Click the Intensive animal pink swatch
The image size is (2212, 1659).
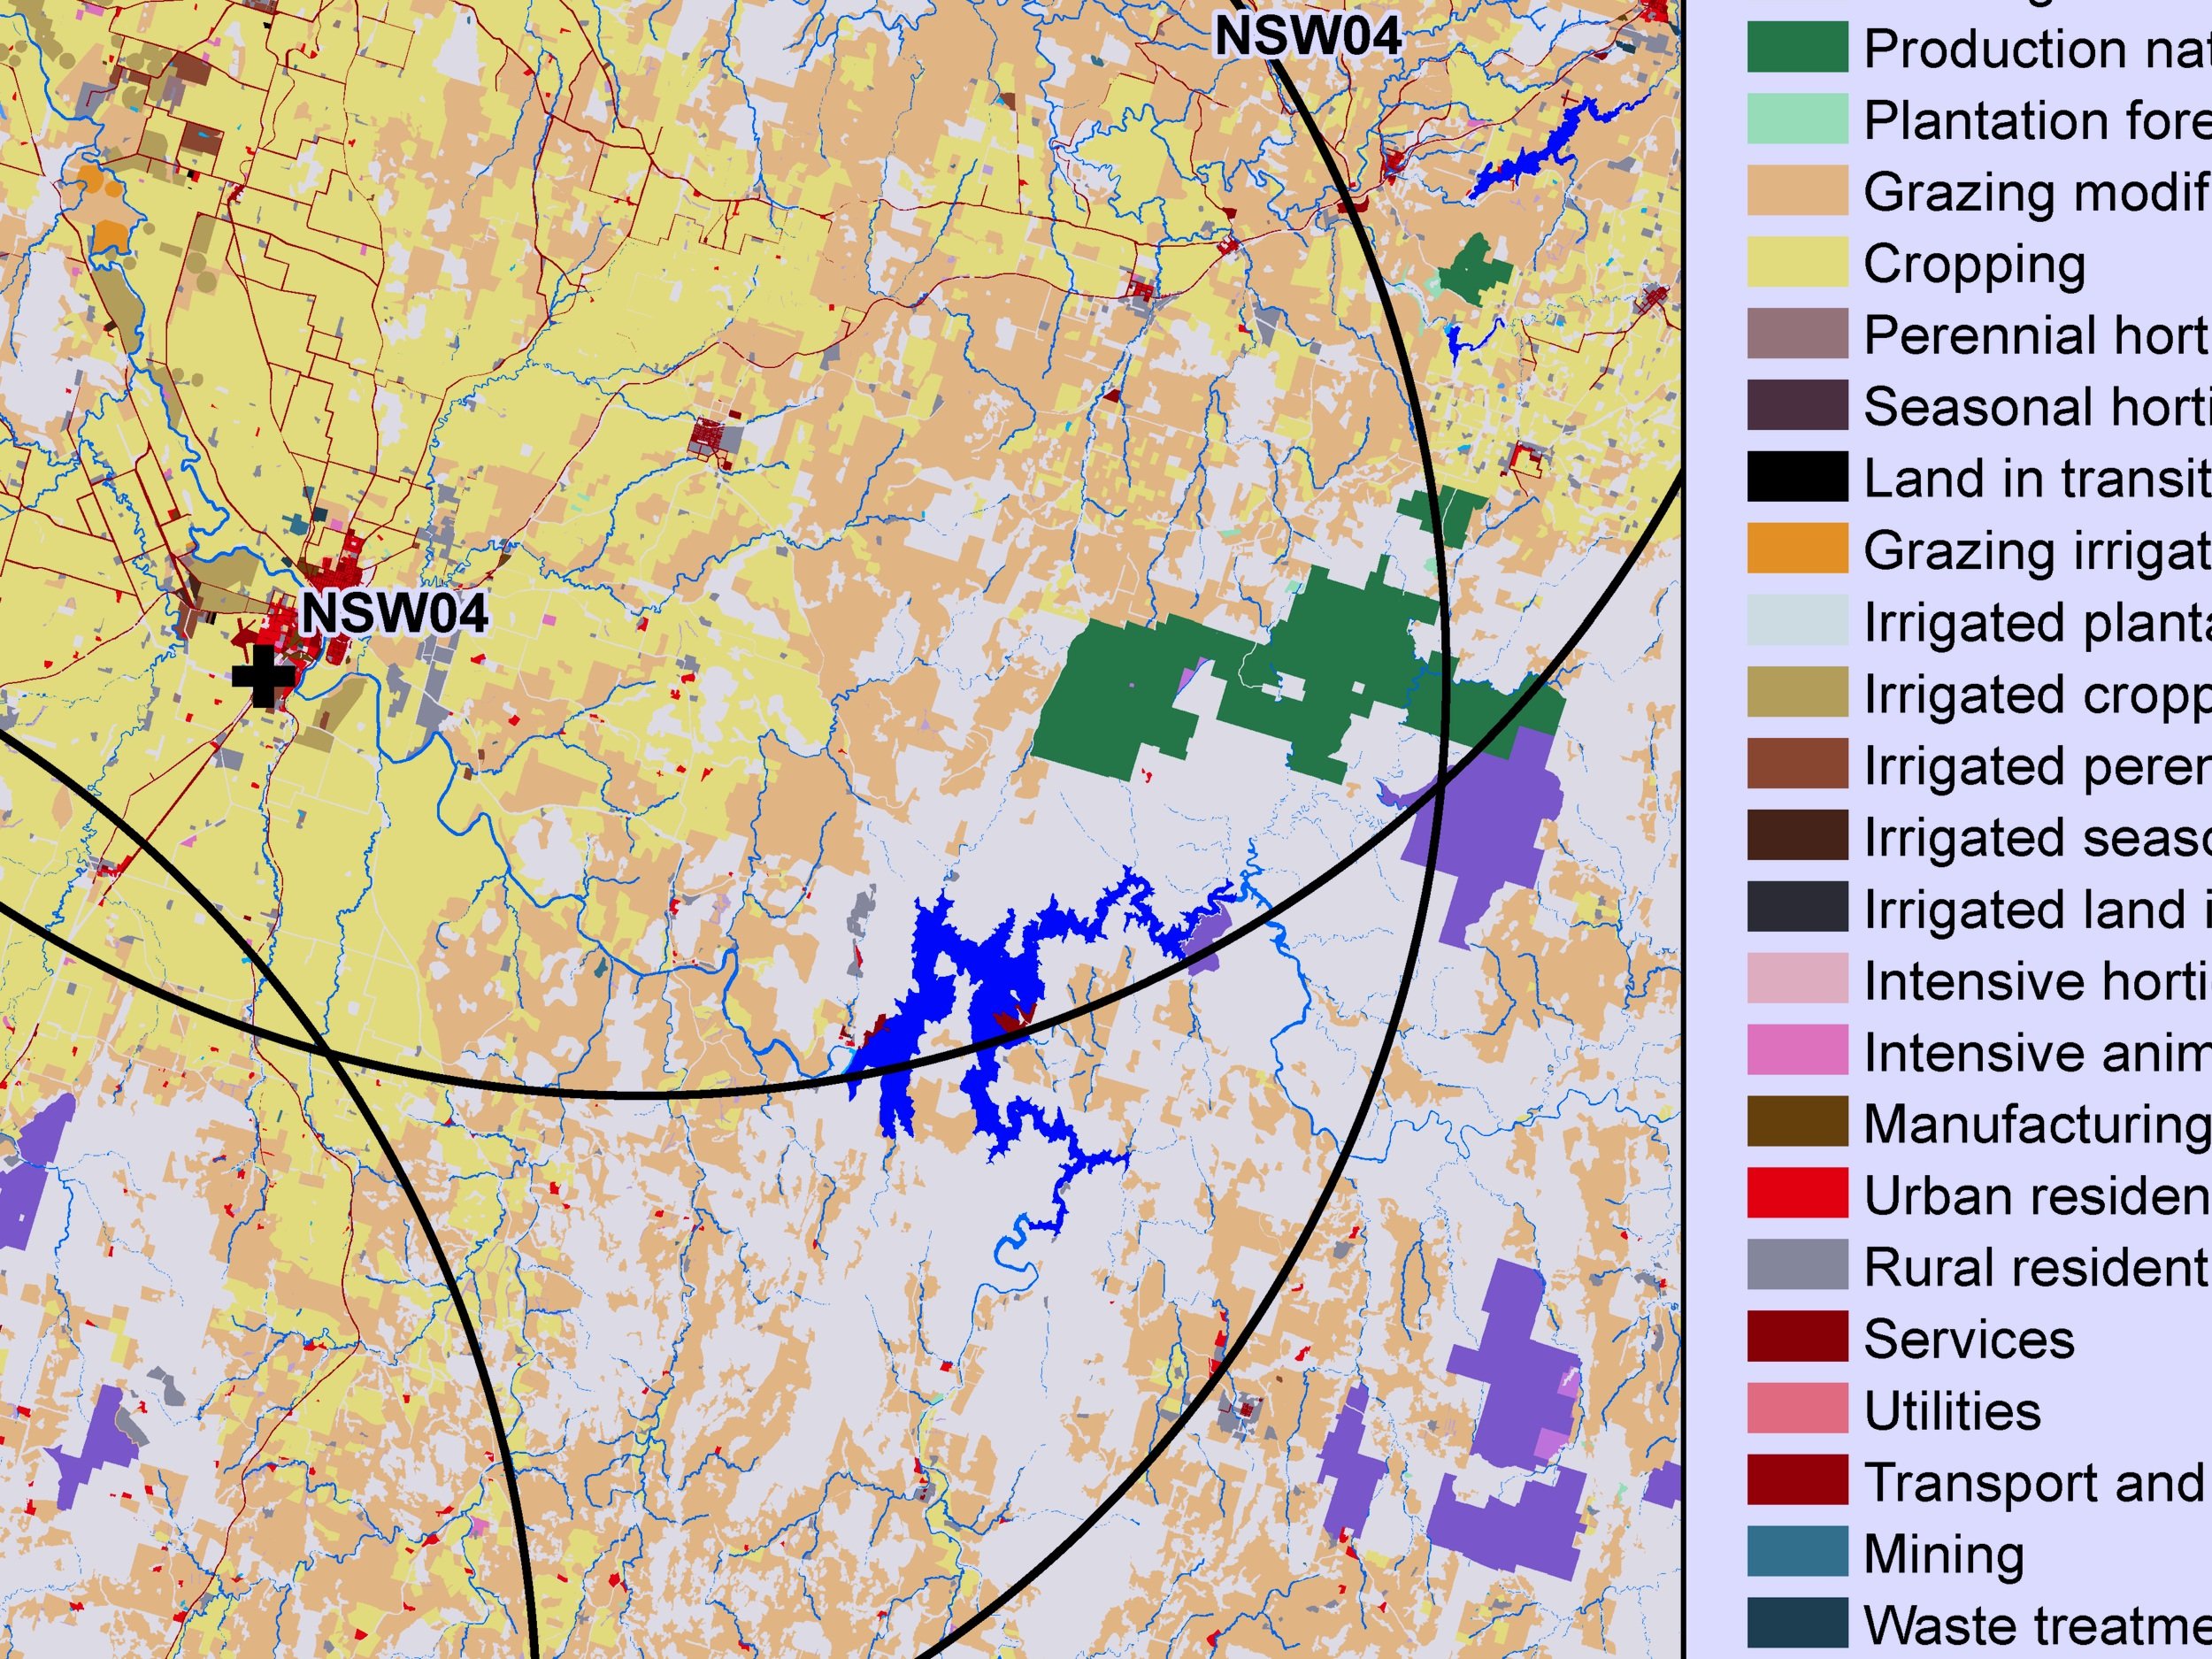tap(1797, 1051)
